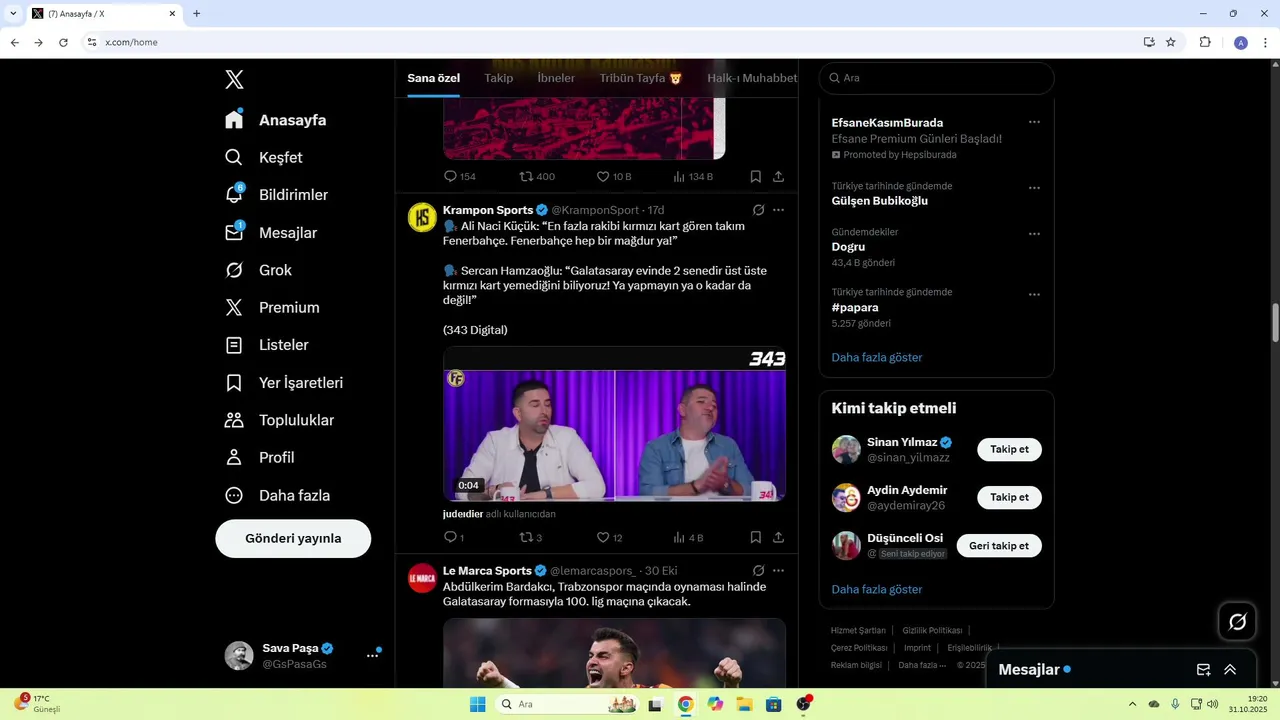This screenshot has height=720, width=1280.
Task: Click the Yer İşaretleri bookmark icon
Action: (x=234, y=383)
